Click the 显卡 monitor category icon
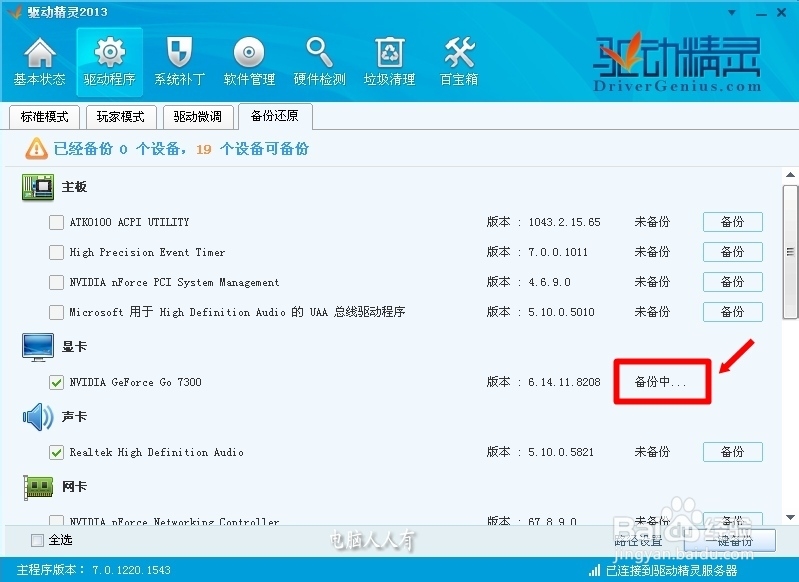 pos(38,348)
